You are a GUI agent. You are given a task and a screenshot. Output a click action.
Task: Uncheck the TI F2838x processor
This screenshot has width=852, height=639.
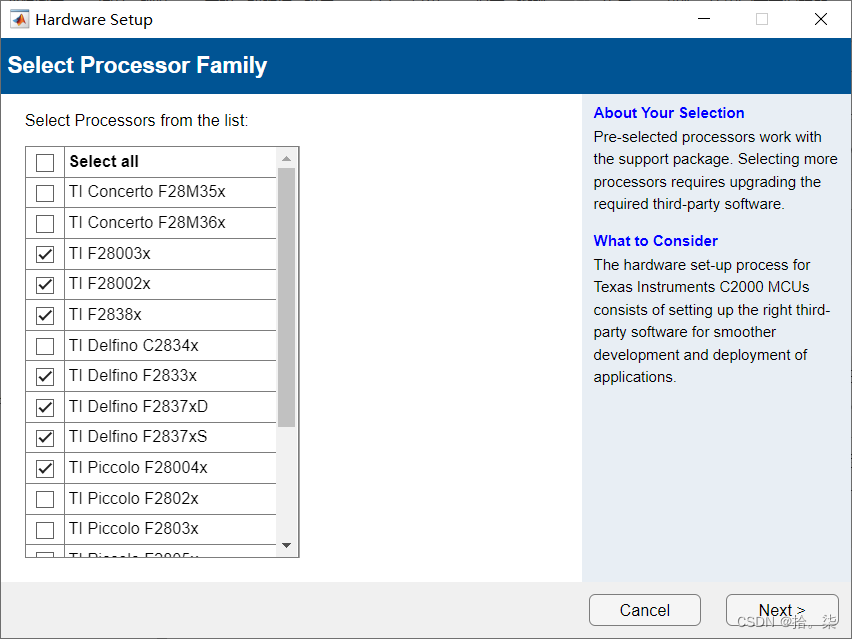(x=45, y=315)
